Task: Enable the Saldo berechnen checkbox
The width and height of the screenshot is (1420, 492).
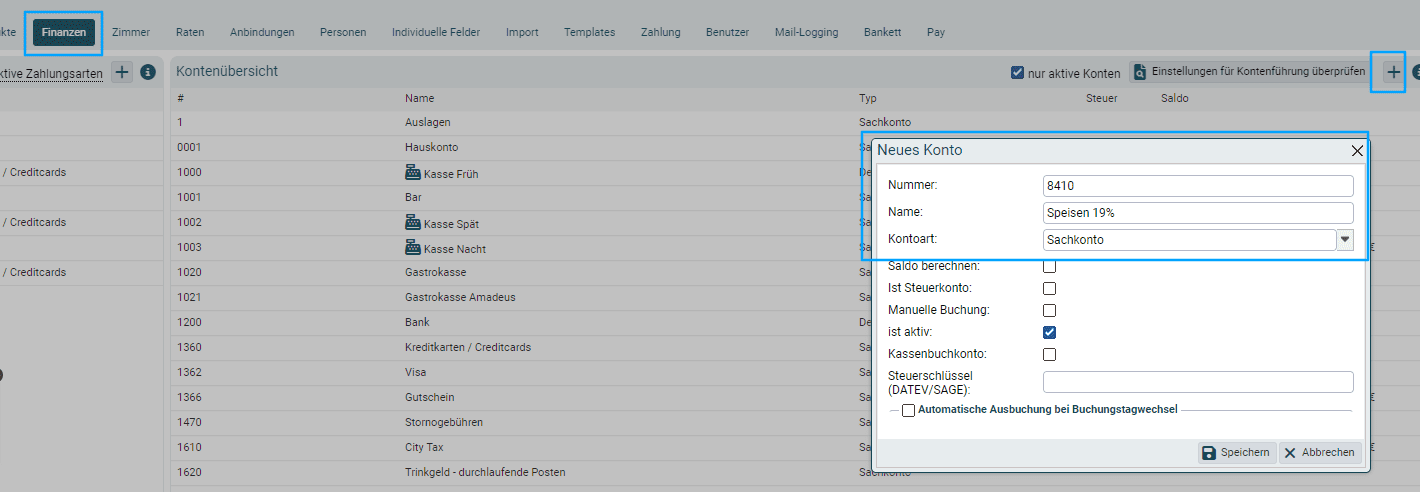Action: (1049, 266)
